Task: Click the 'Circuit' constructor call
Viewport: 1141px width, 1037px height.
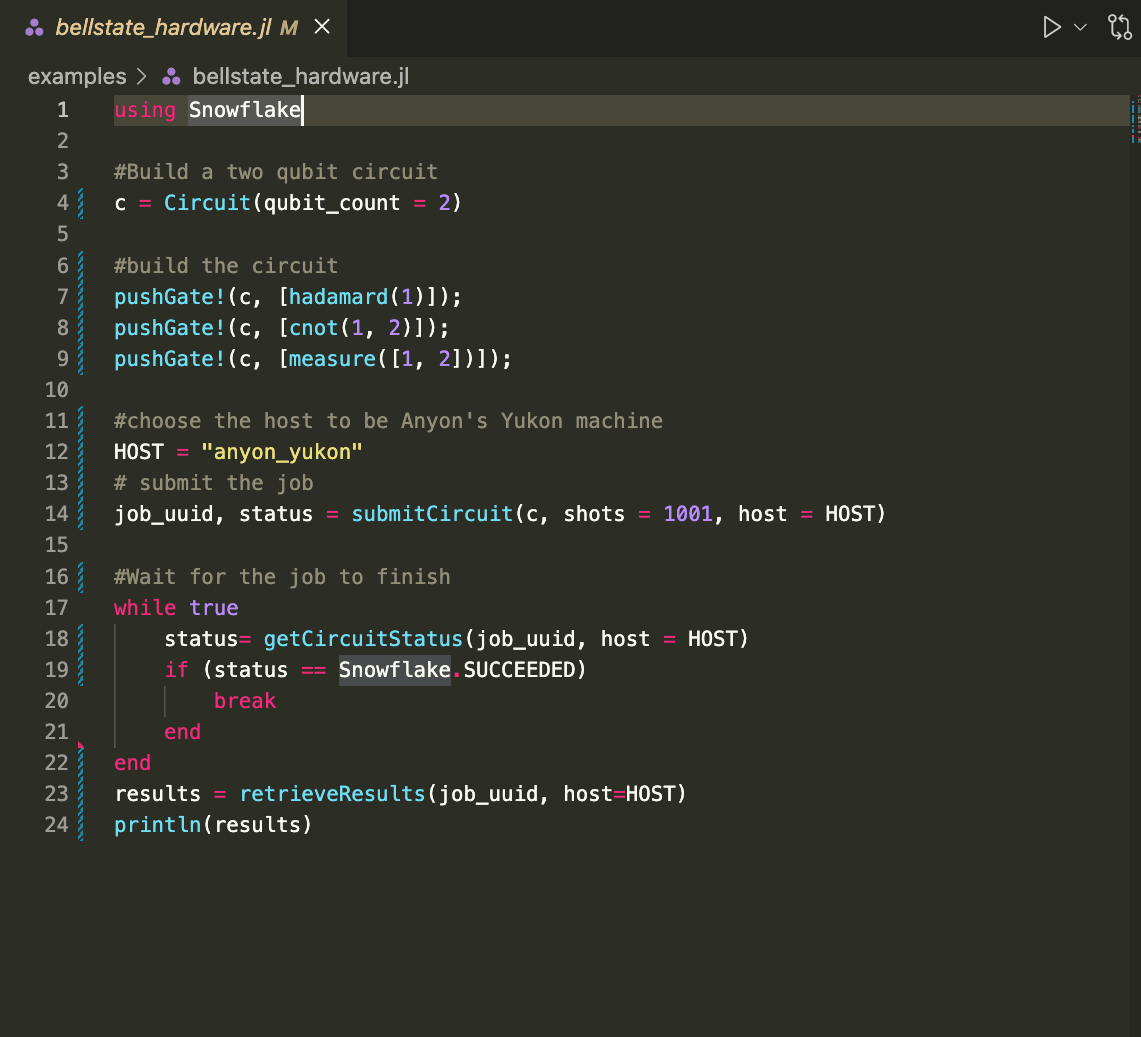Action: (207, 203)
